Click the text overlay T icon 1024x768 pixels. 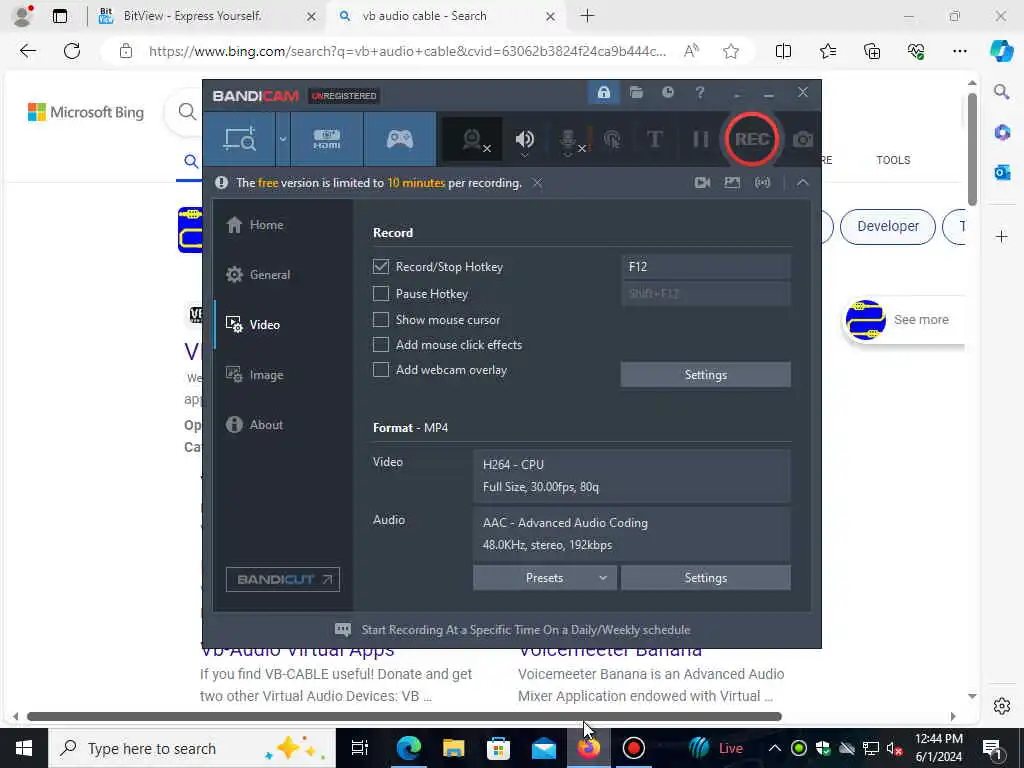654,139
